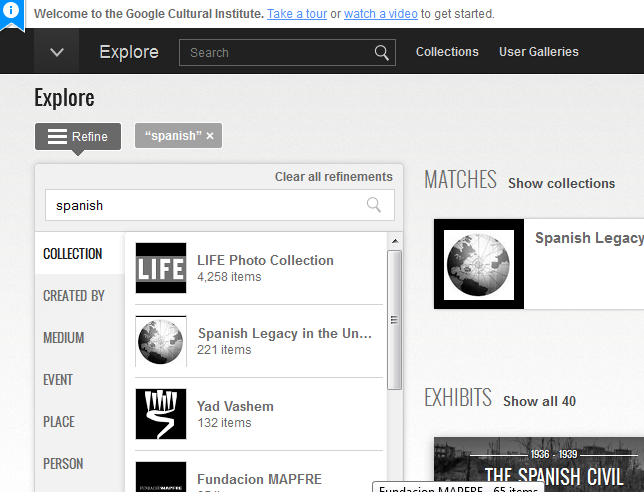Viewport: 644px width, 492px height.
Task: Expand the navigation chevron dropdown
Action: [57, 52]
